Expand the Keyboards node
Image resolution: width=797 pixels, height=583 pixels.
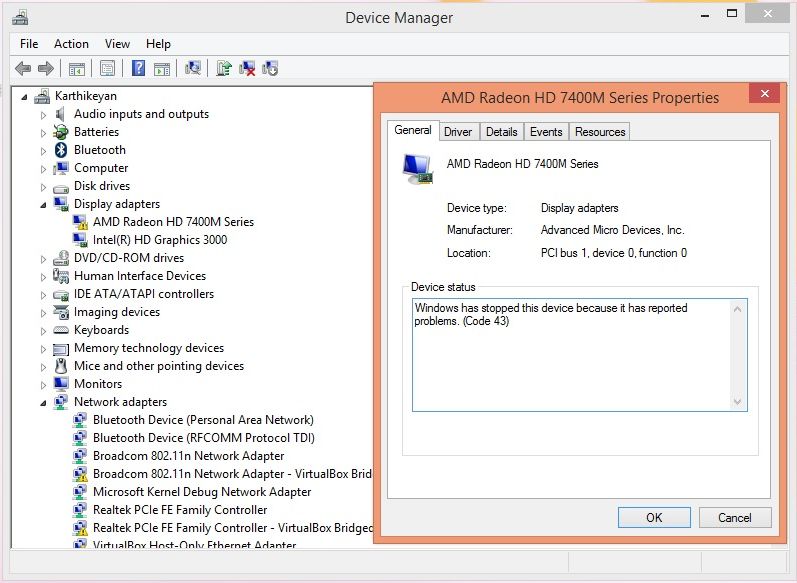[x=43, y=331]
